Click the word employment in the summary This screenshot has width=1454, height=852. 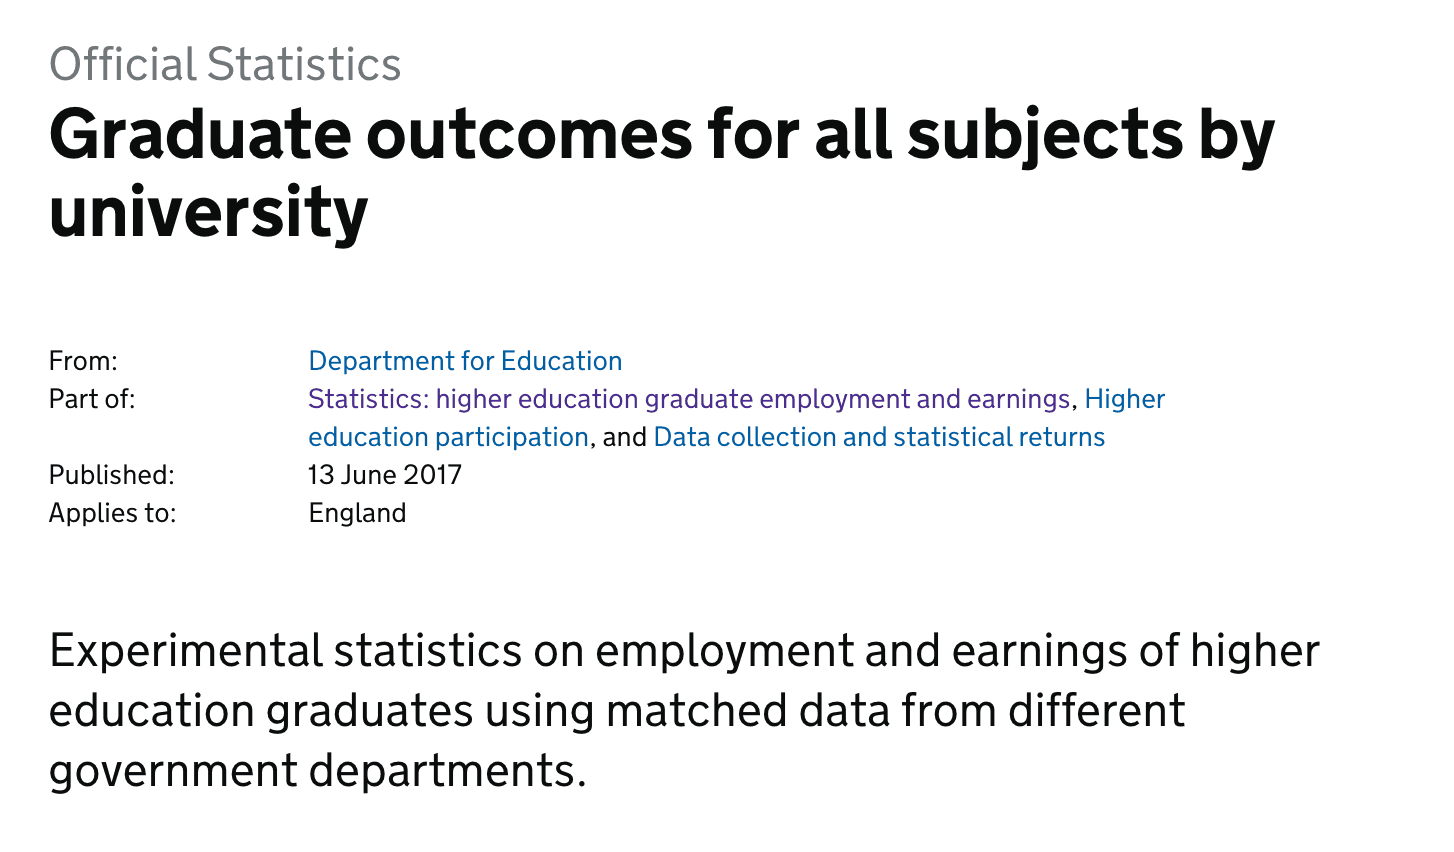tap(725, 651)
